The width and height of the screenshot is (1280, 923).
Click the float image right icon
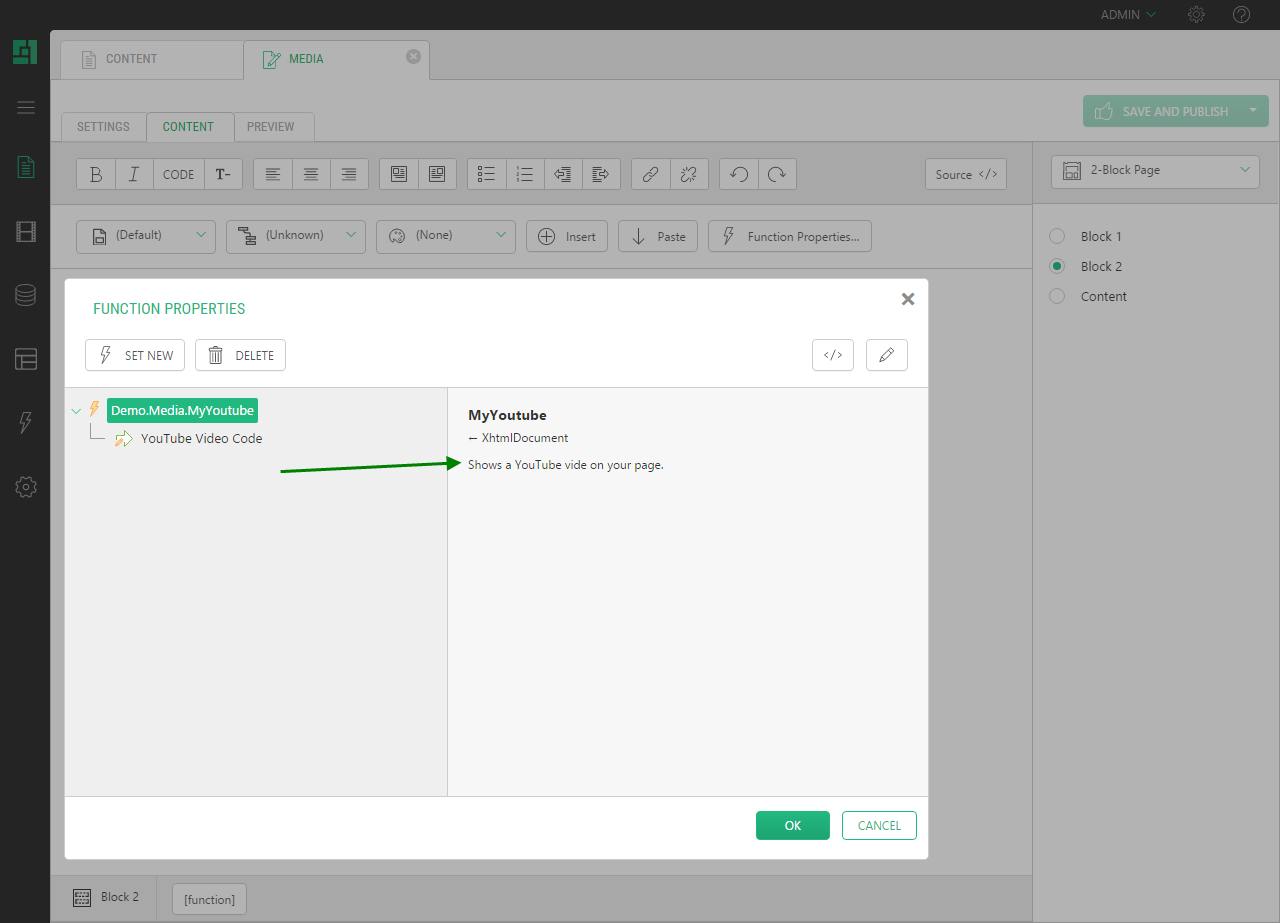tap(437, 174)
